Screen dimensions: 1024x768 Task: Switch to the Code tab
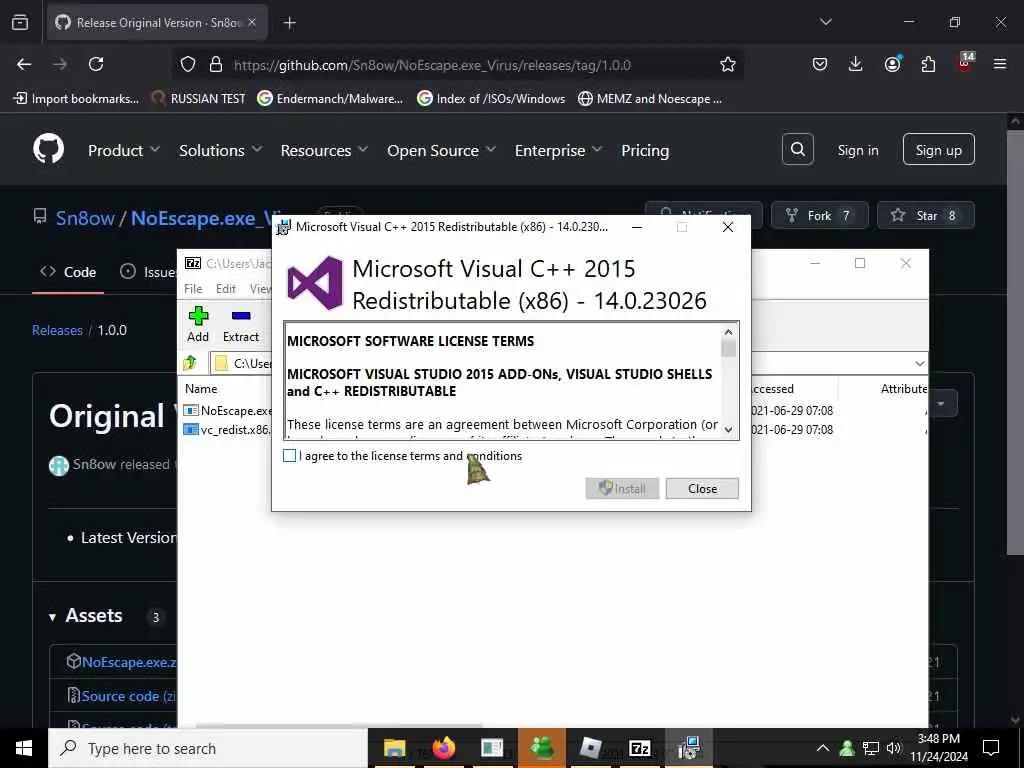pos(68,272)
